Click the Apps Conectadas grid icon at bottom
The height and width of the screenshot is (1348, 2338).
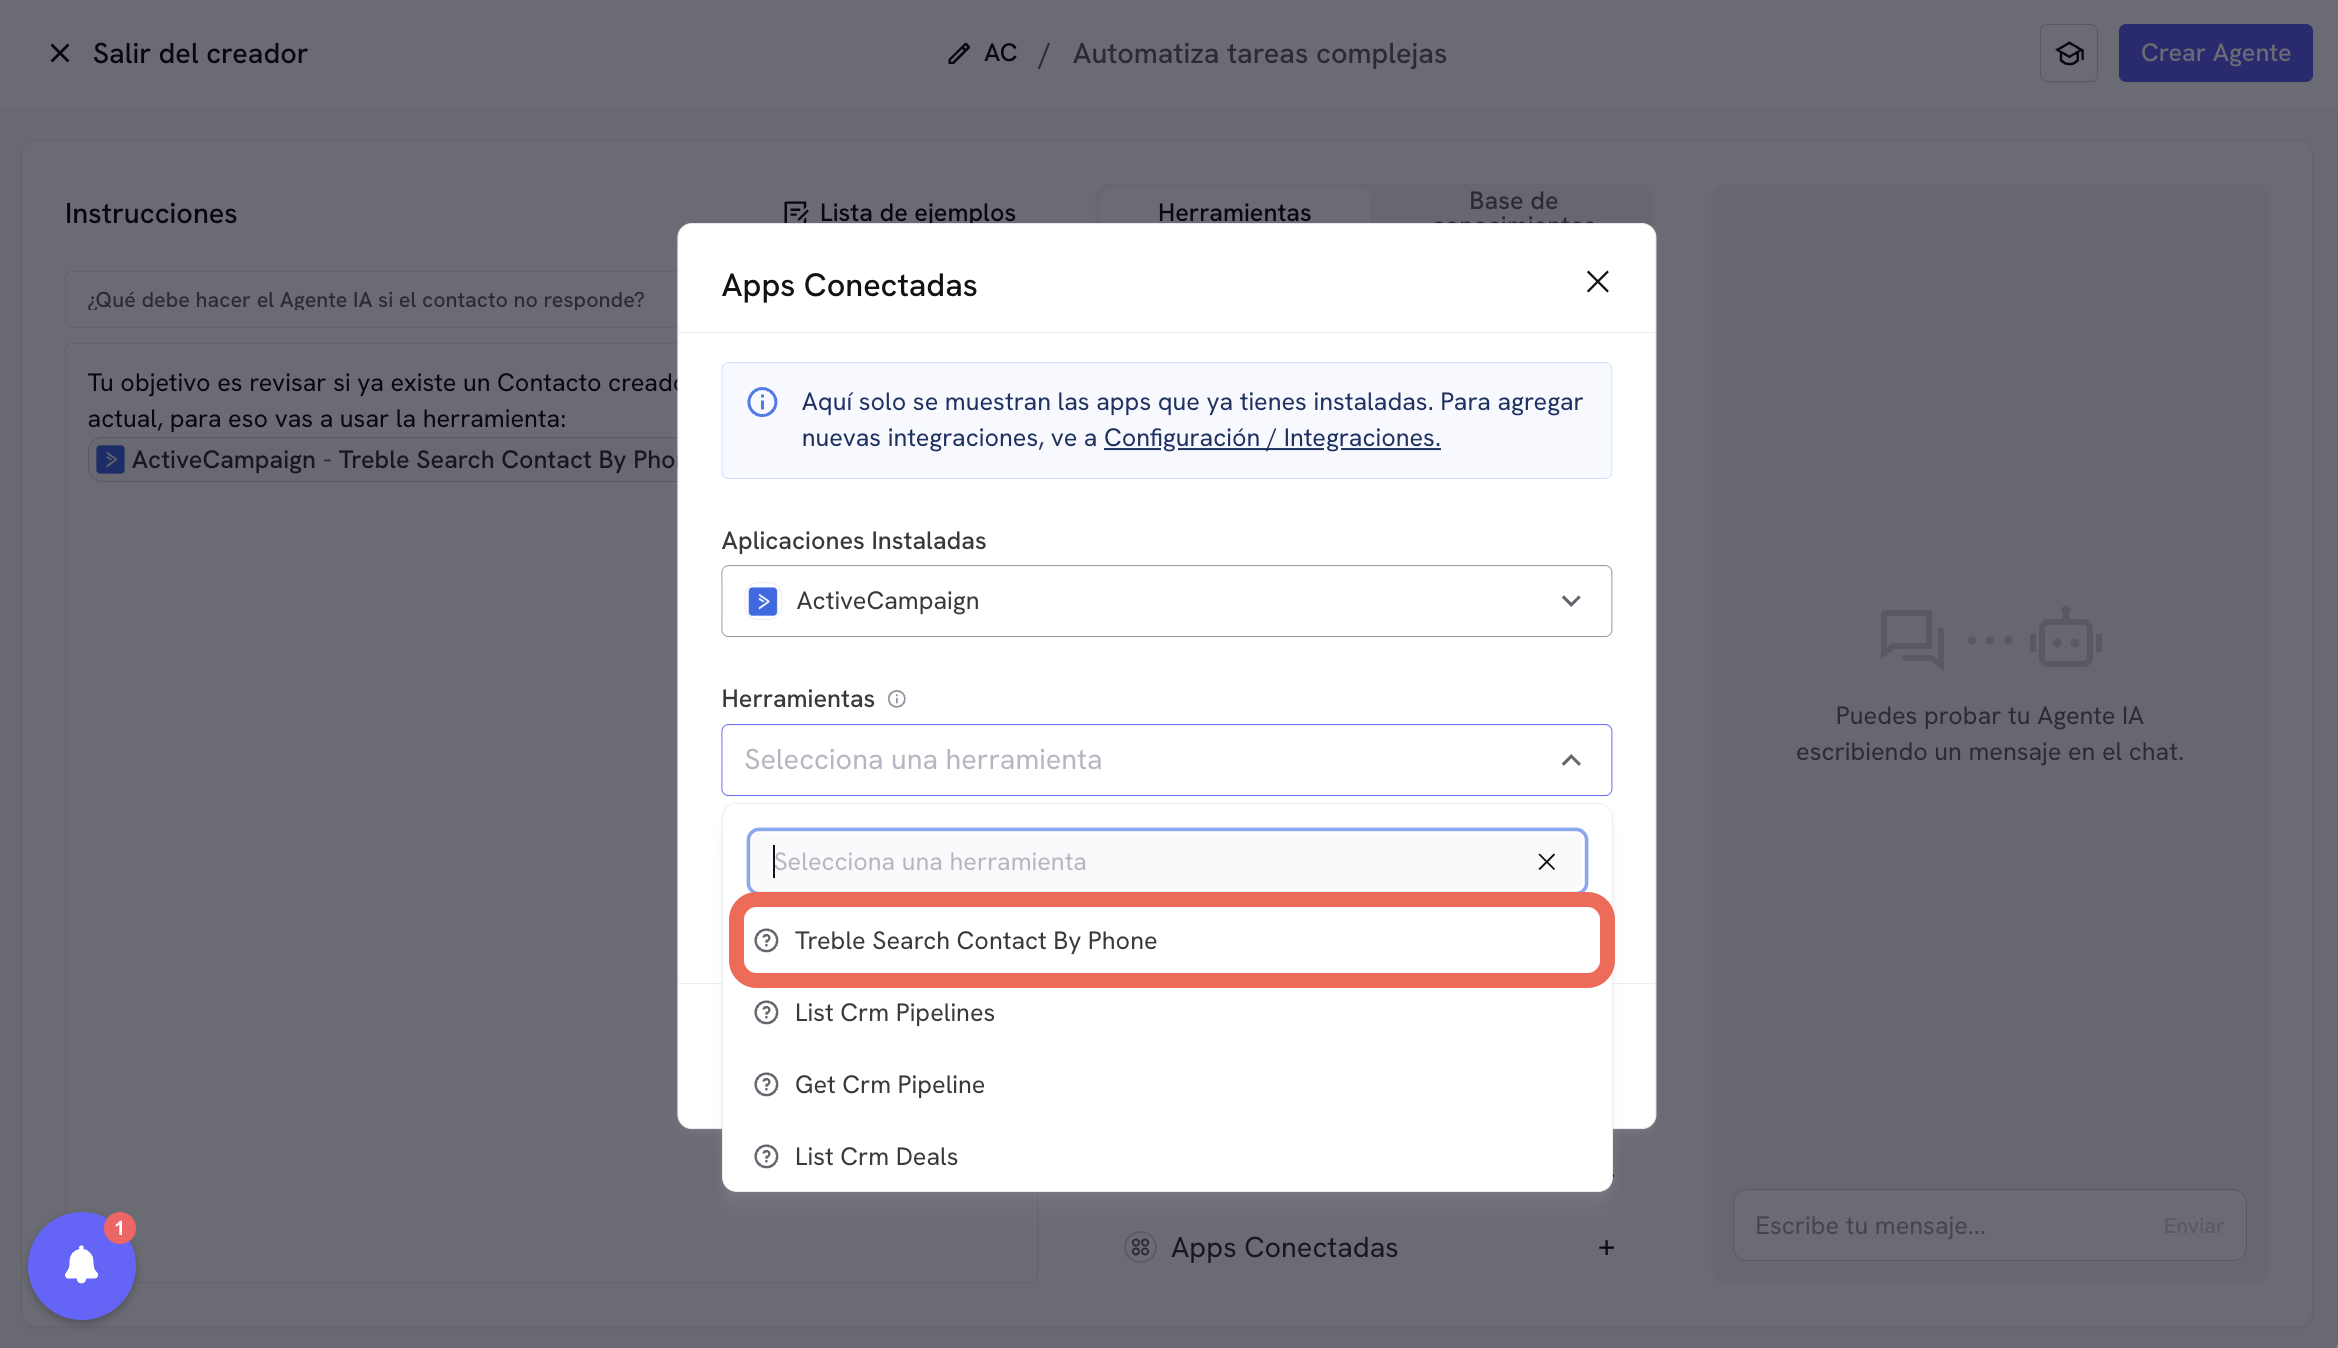1140,1248
